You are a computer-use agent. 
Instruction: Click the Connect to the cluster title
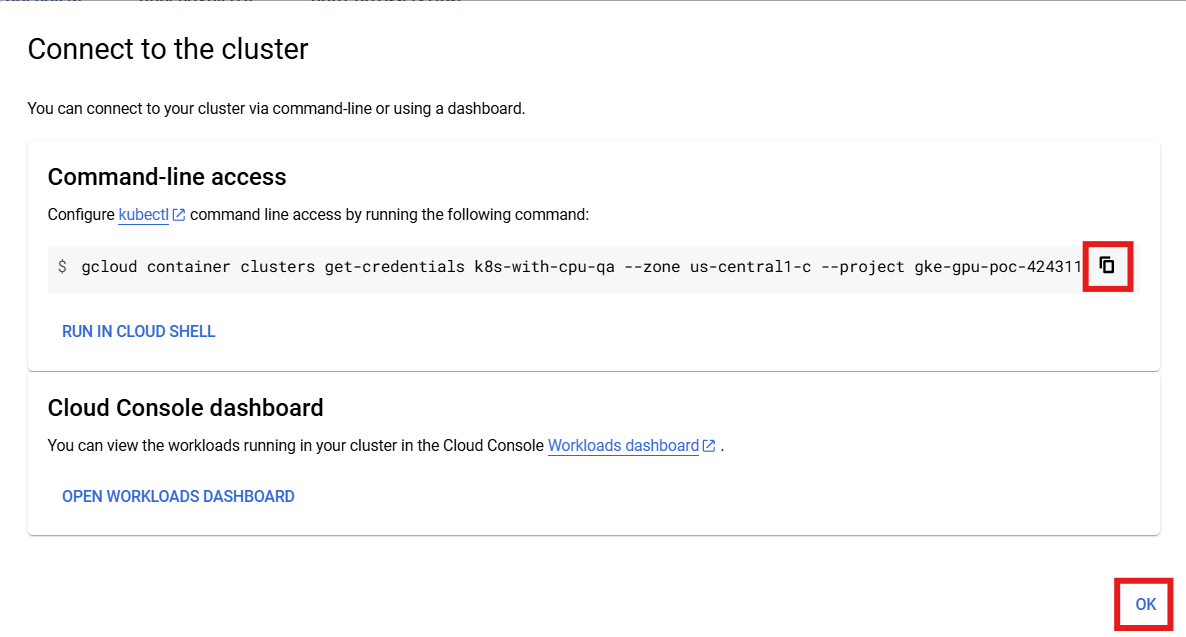[x=168, y=49]
